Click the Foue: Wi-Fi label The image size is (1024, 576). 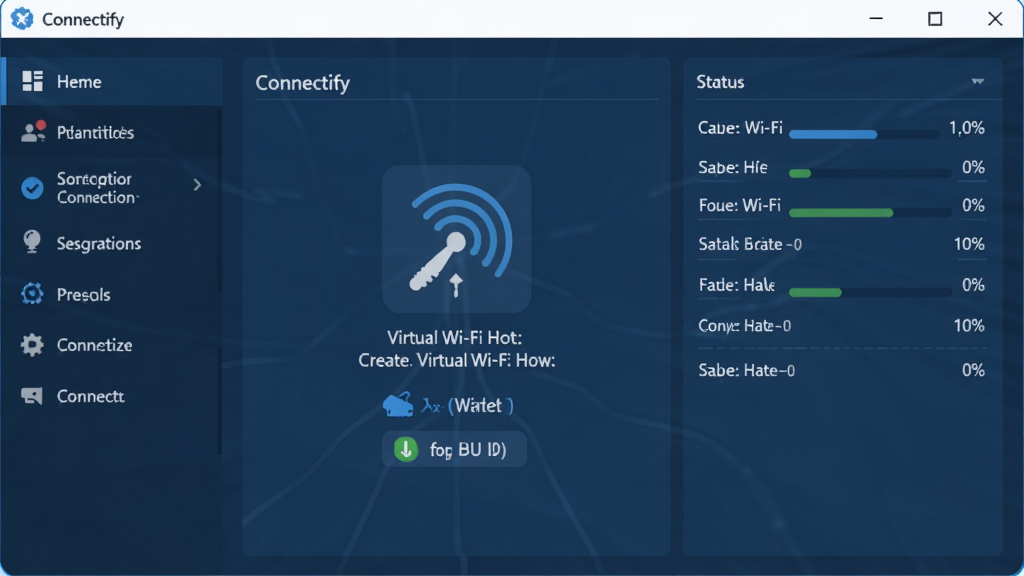739,205
